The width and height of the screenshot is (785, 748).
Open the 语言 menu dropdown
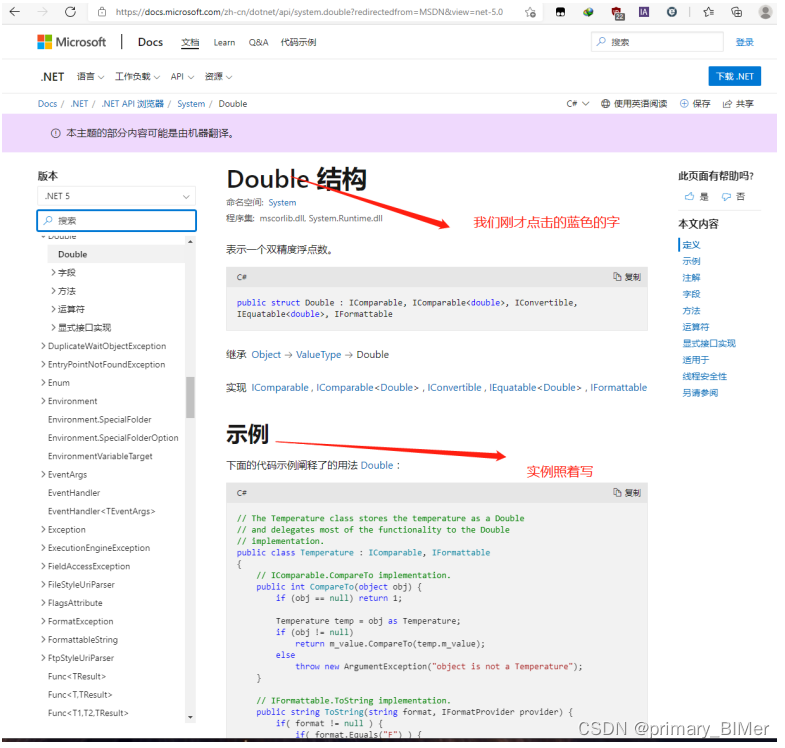tap(90, 77)
